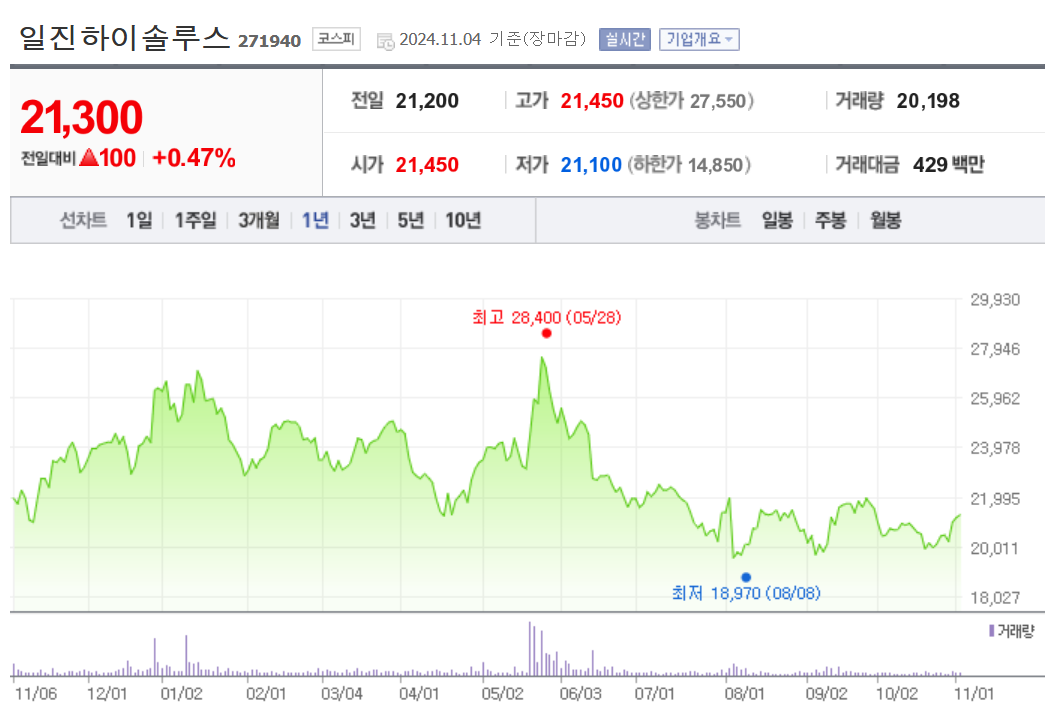This screenshot has width=1045, height=715.
Task: Click the 봉차트 candle chart label
Action: (718, 220)
